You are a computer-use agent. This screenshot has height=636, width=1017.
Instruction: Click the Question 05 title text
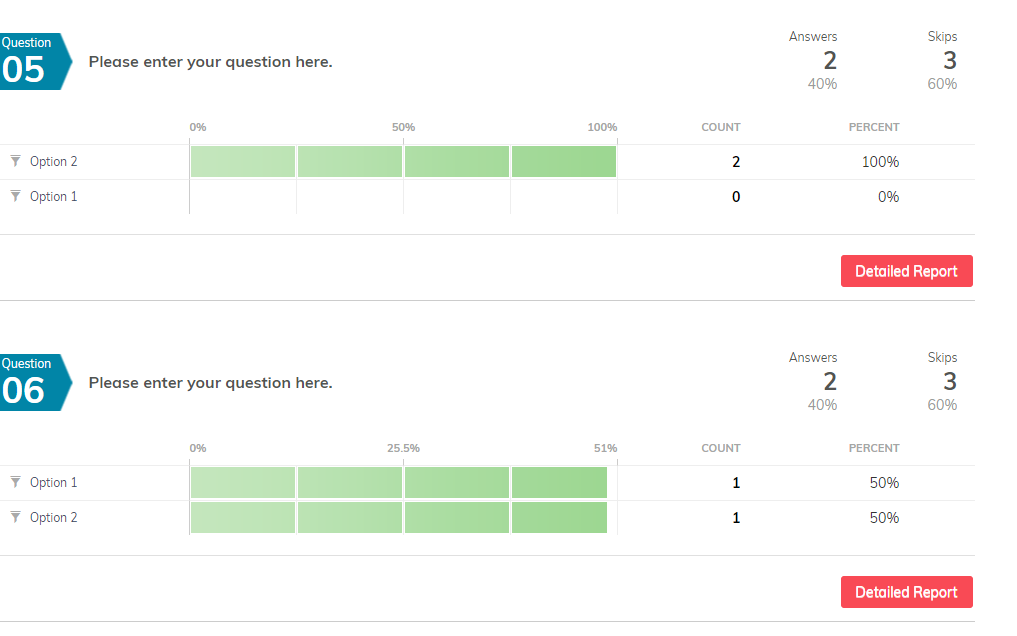click(x=210, y=62)
